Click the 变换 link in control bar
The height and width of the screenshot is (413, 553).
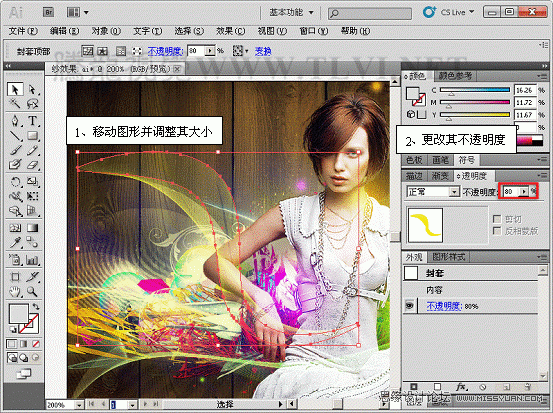tap(263, 51)
